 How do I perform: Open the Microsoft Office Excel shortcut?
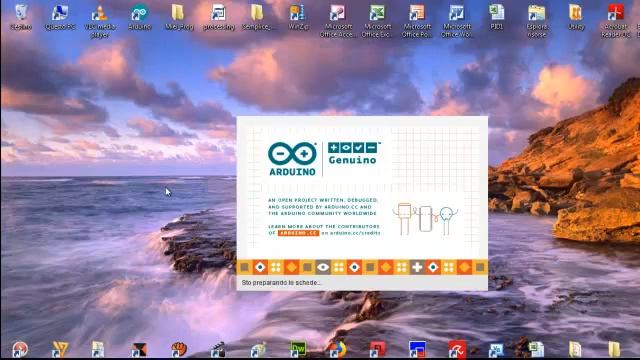pyautogui.click(x=377, y=21)
